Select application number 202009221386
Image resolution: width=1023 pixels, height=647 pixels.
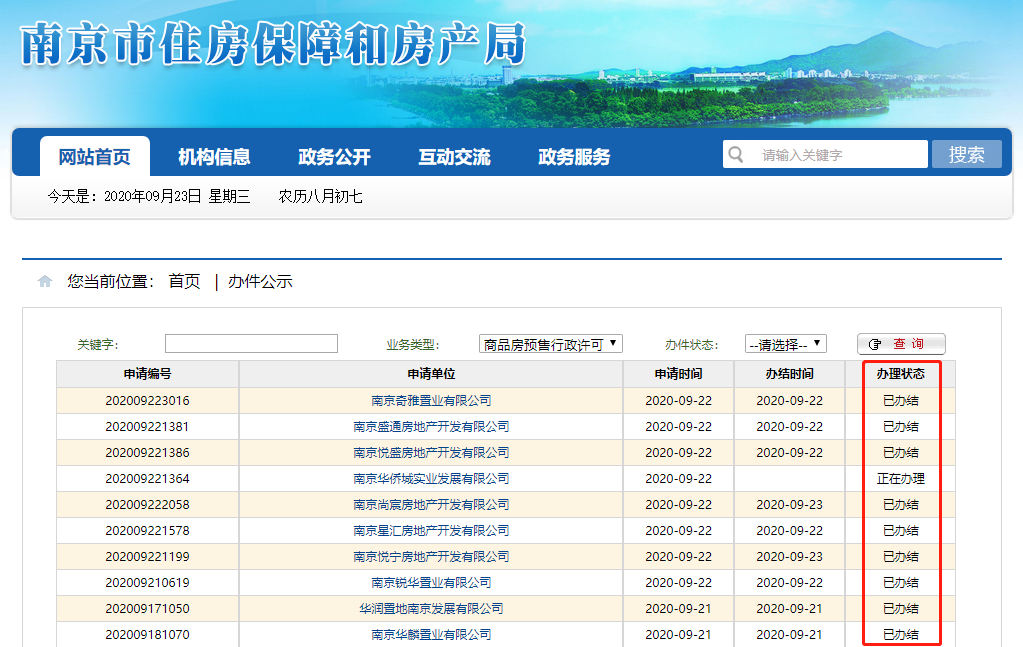[147, 453]
